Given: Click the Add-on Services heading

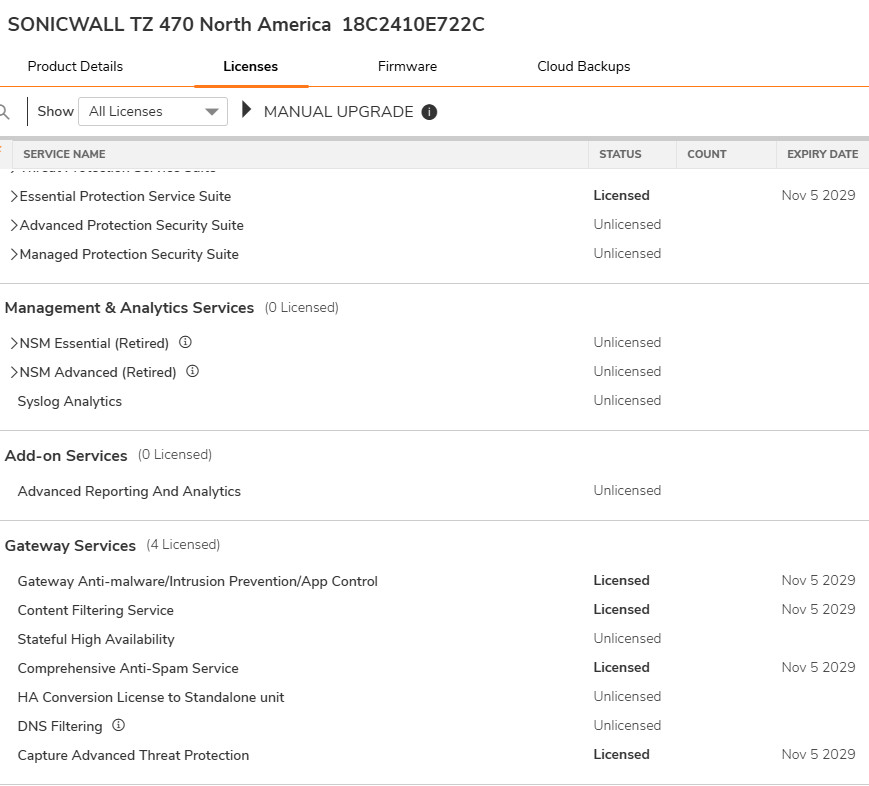Looking at the screenshot, I should tap(66, 456).
